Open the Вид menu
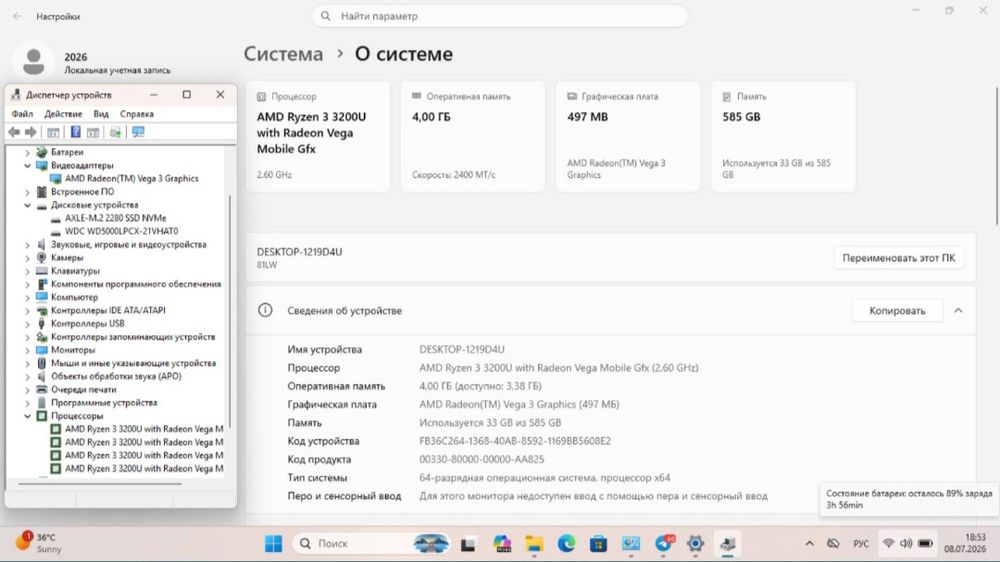 101,114
